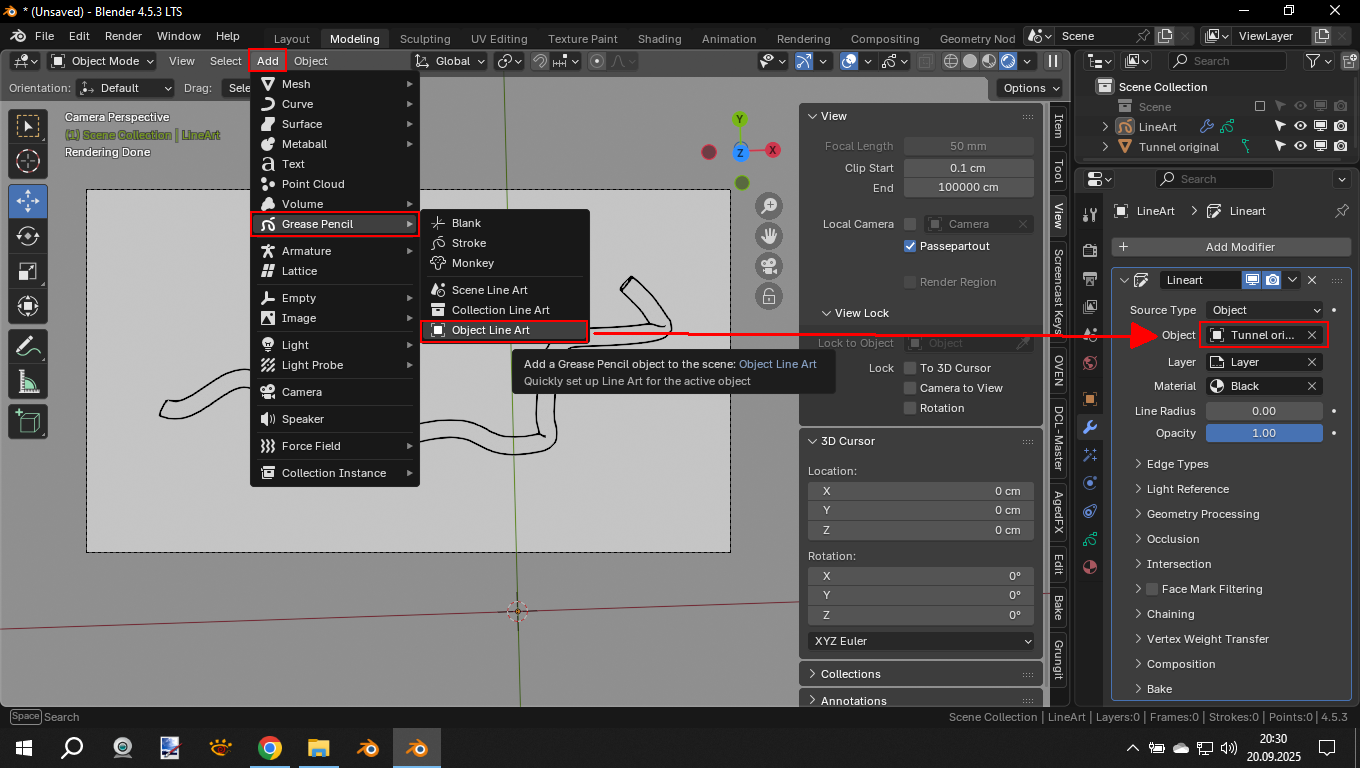Click the Add Cube tool
This screenshot has height=768, width=1360.
[x=28, y=421]
